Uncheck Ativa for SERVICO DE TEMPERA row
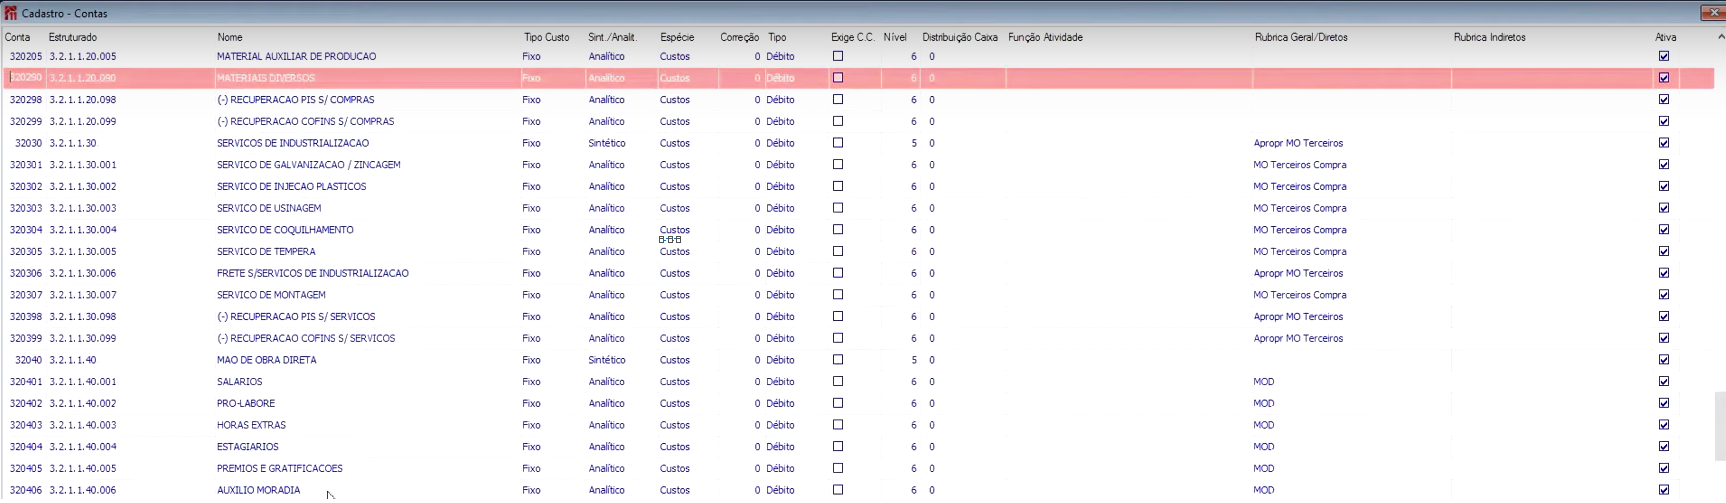1726x503 pixels. pos(1664,251)
